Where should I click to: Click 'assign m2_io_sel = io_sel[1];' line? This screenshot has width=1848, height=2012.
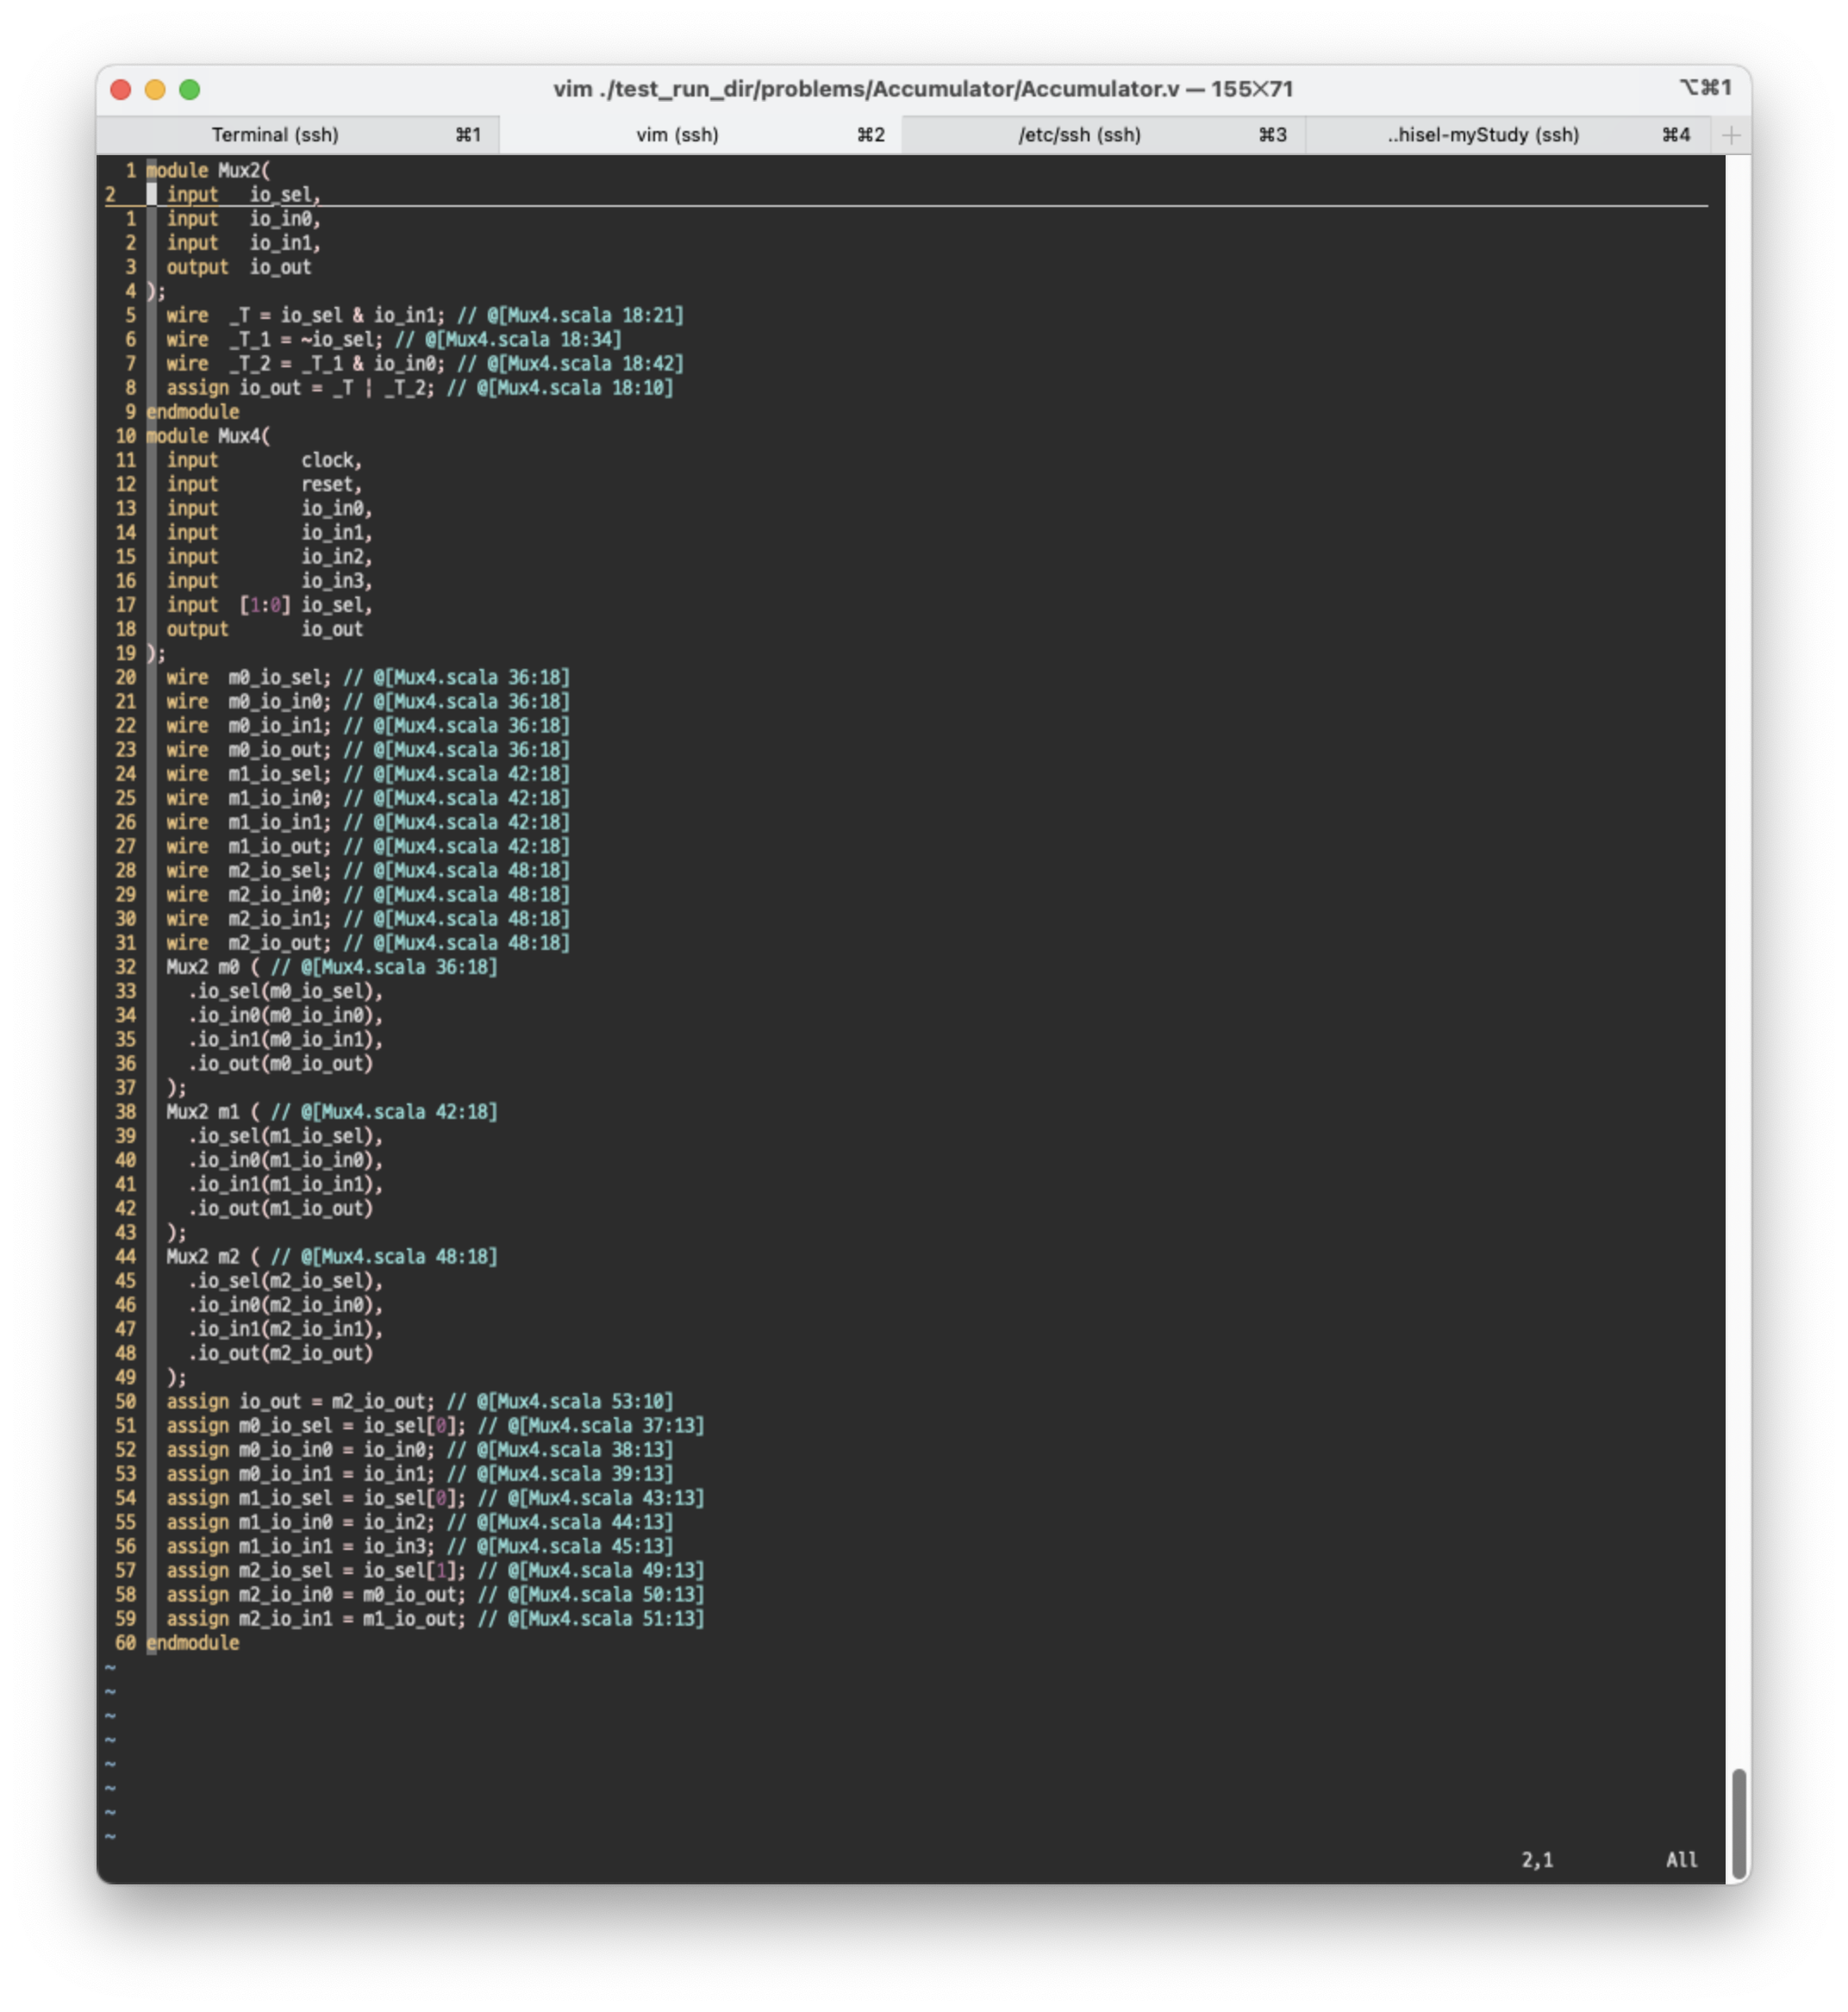click(x=435, y=1571)
